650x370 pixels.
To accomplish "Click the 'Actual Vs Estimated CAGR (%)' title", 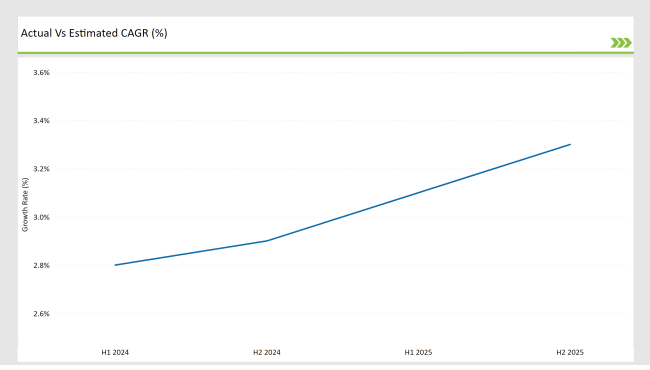I will pos(94,33).
